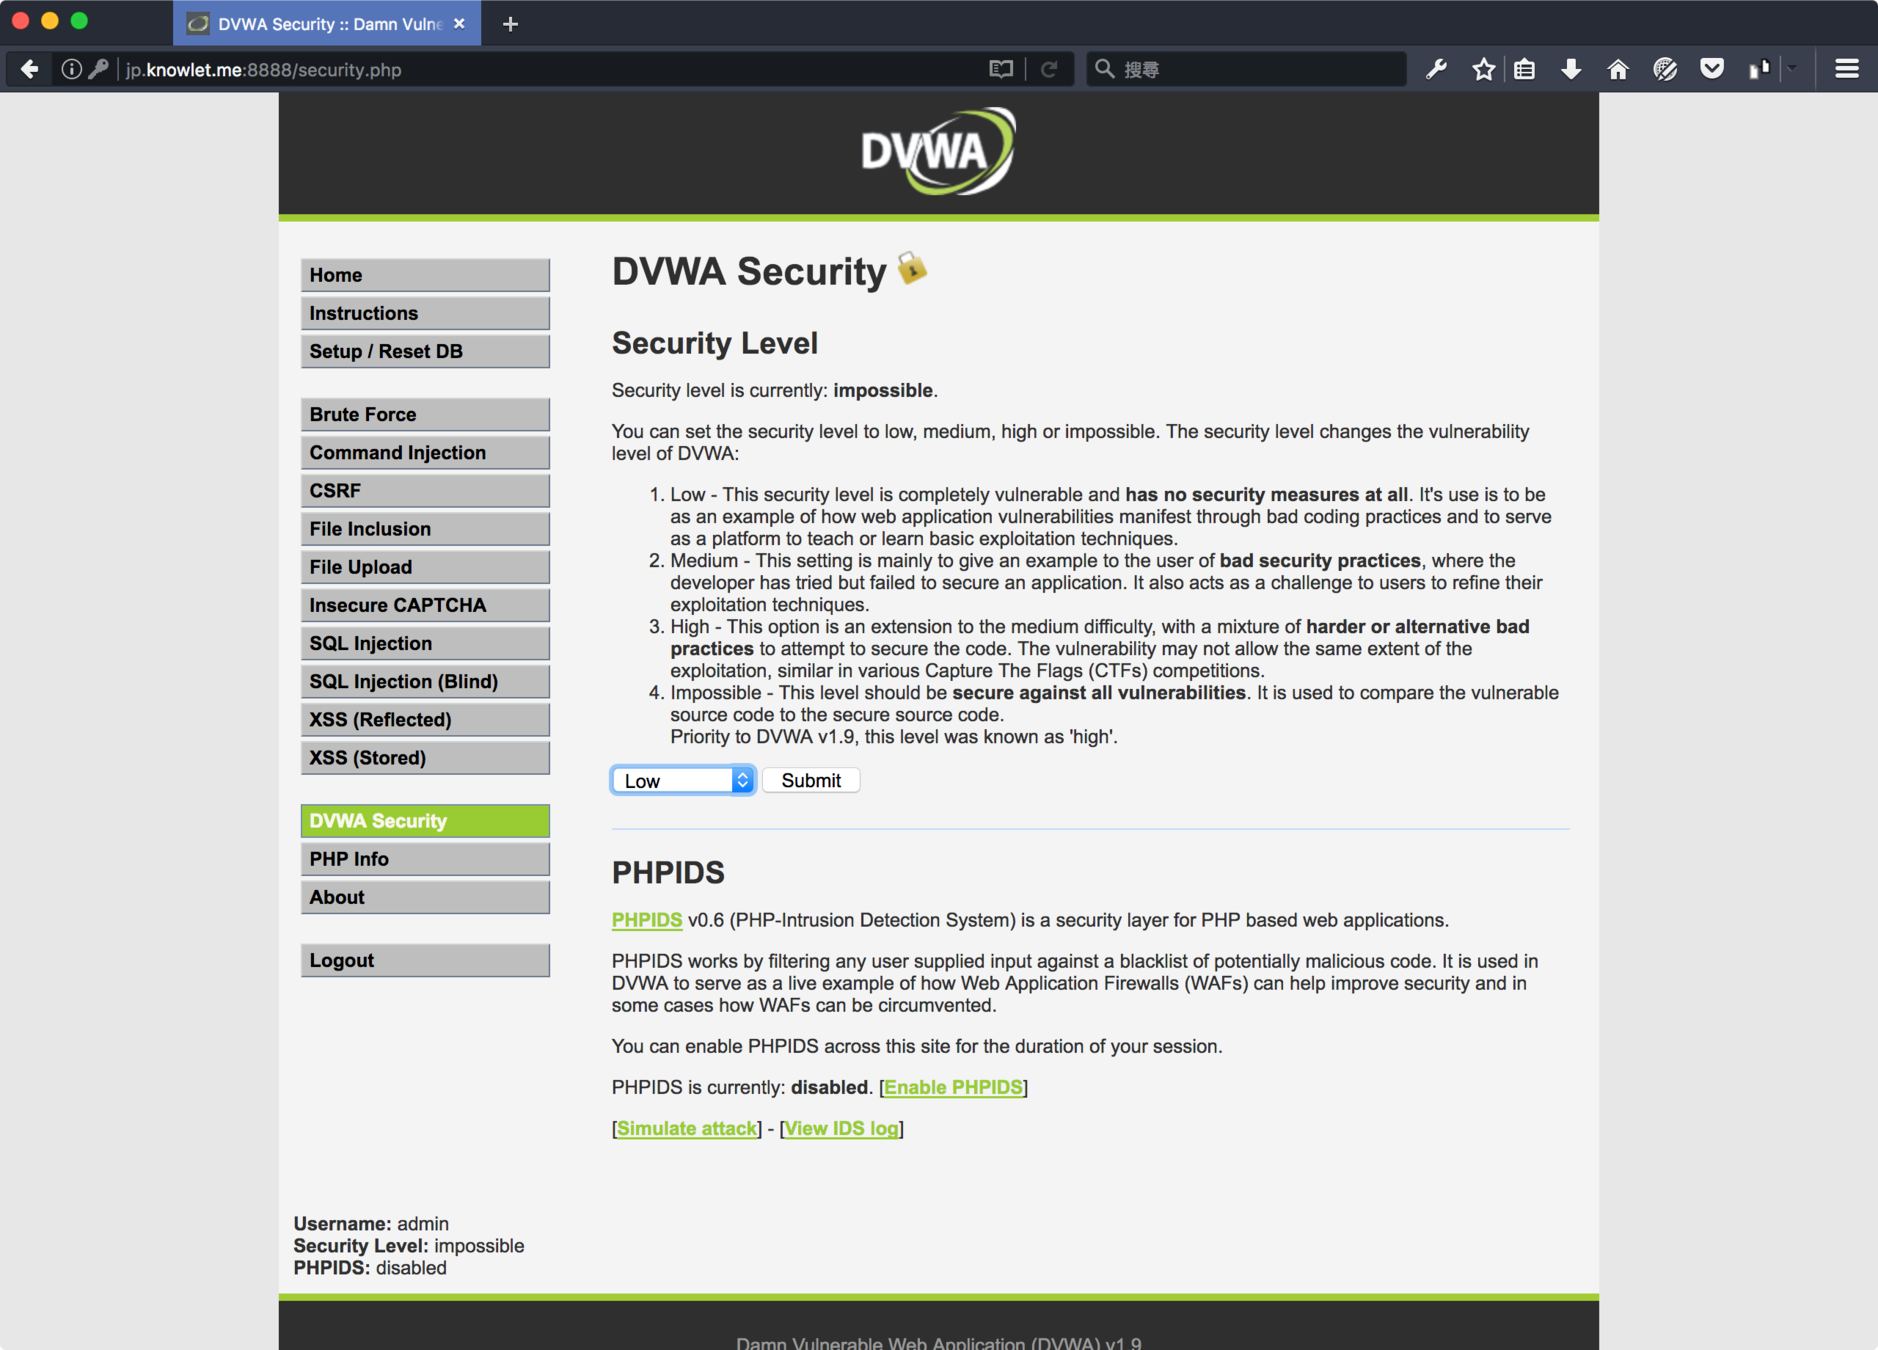
Task: Open the security level dropdown
Action: (683, 780)
